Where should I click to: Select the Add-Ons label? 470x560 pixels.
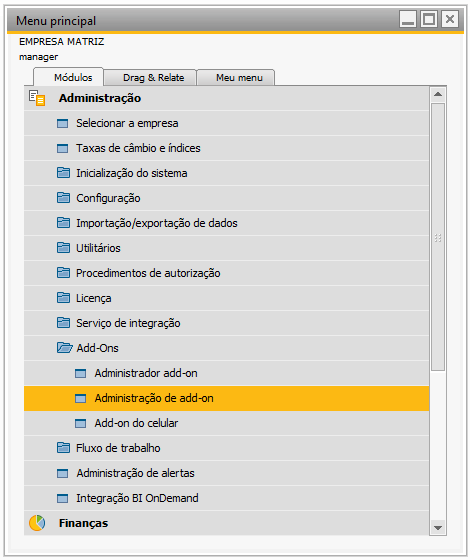point(97,348)
